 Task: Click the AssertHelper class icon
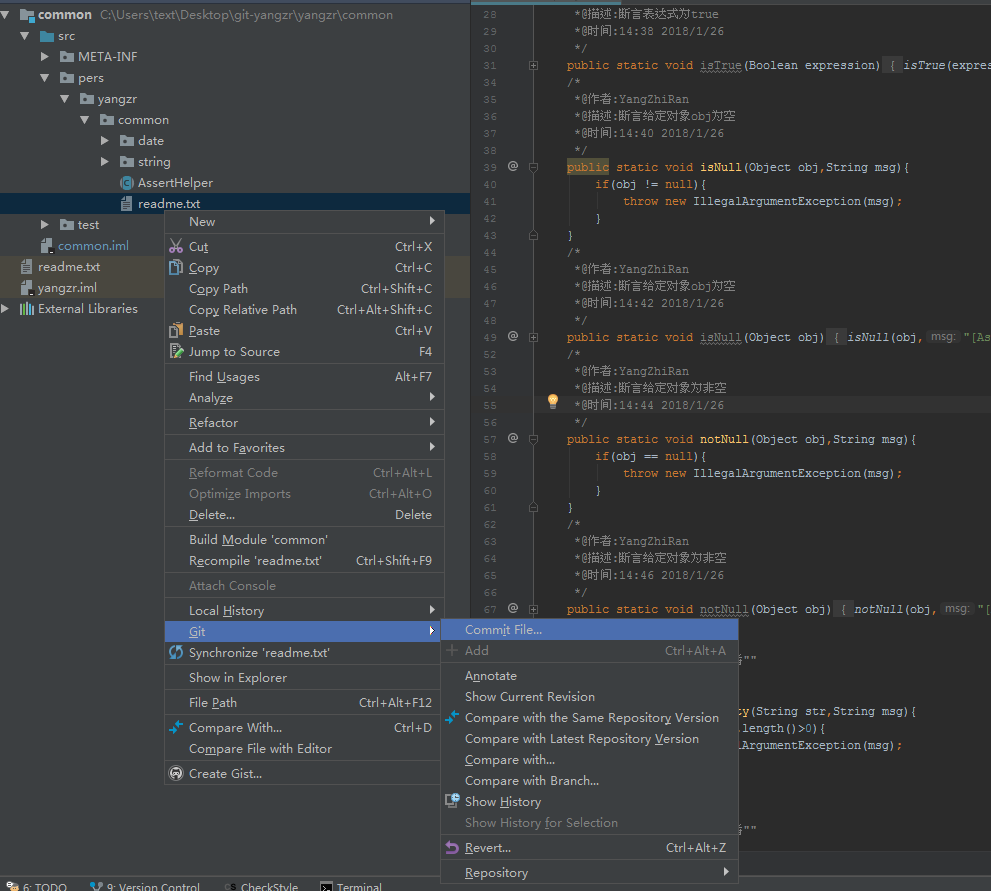click(126, 183)
